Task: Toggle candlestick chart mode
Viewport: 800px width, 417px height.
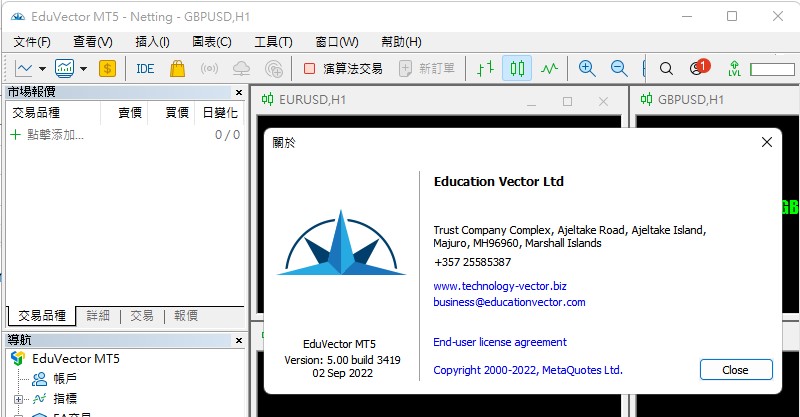Action: pos(517,69)
